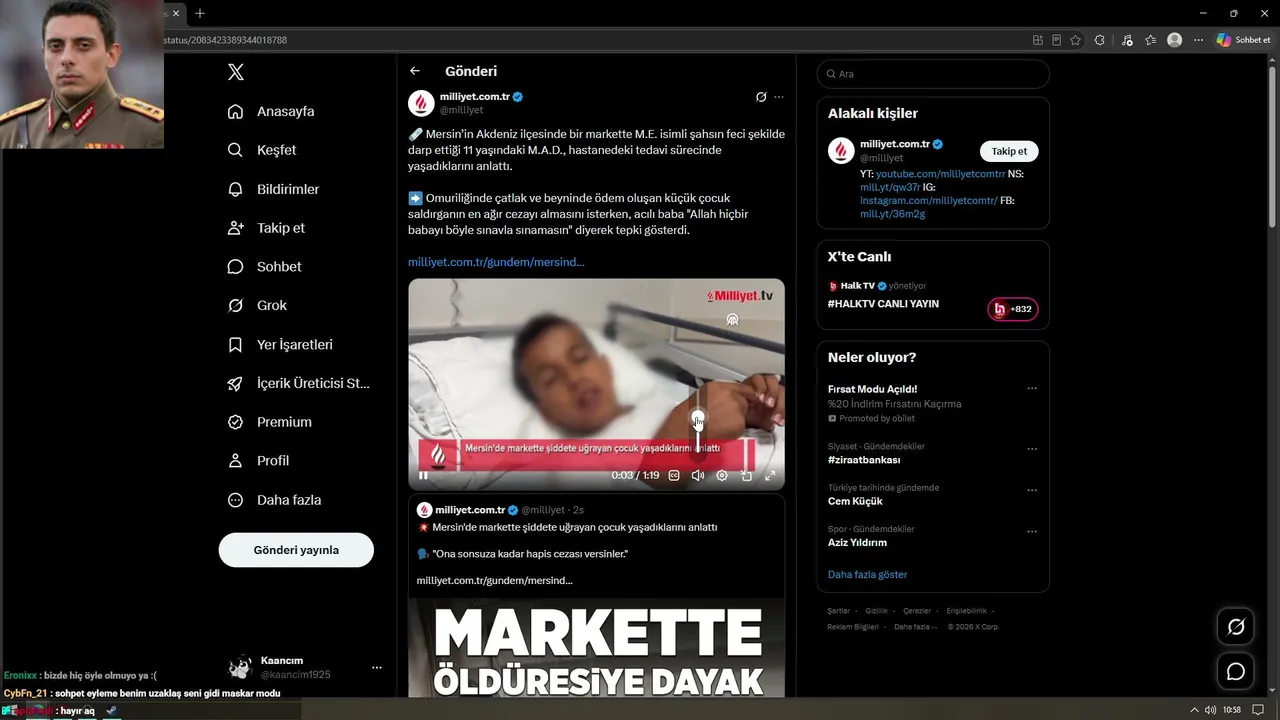Open the post's more options menu
This screenshot has width=1280, height=720.
coord(779,97)
